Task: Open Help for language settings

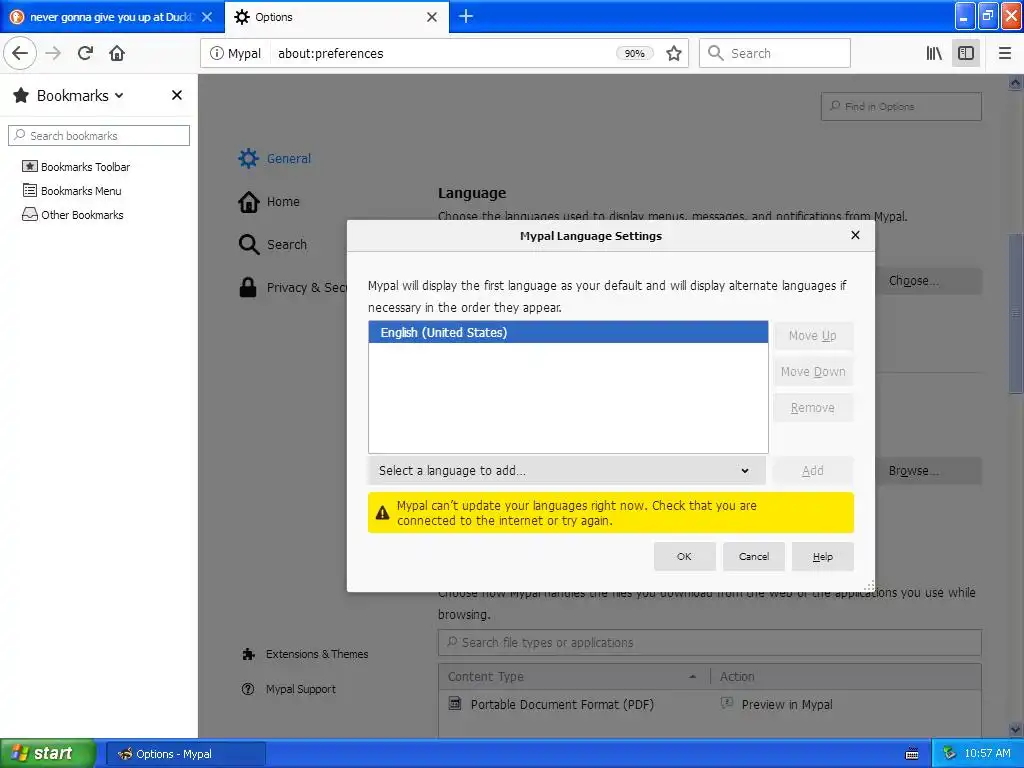Action: [823, 556]
